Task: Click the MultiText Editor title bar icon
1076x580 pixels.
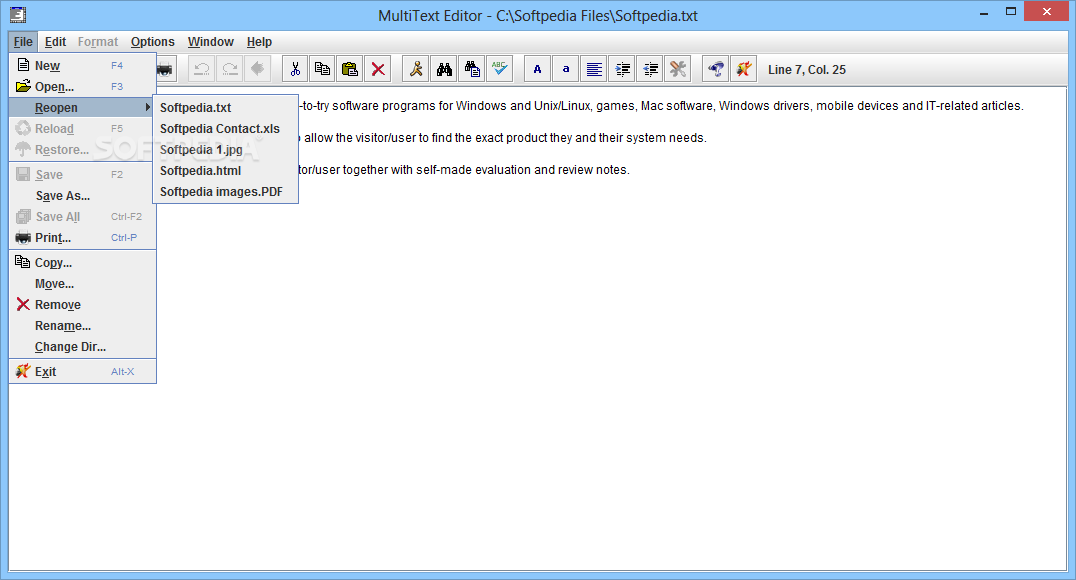Action: coord(18,14)
